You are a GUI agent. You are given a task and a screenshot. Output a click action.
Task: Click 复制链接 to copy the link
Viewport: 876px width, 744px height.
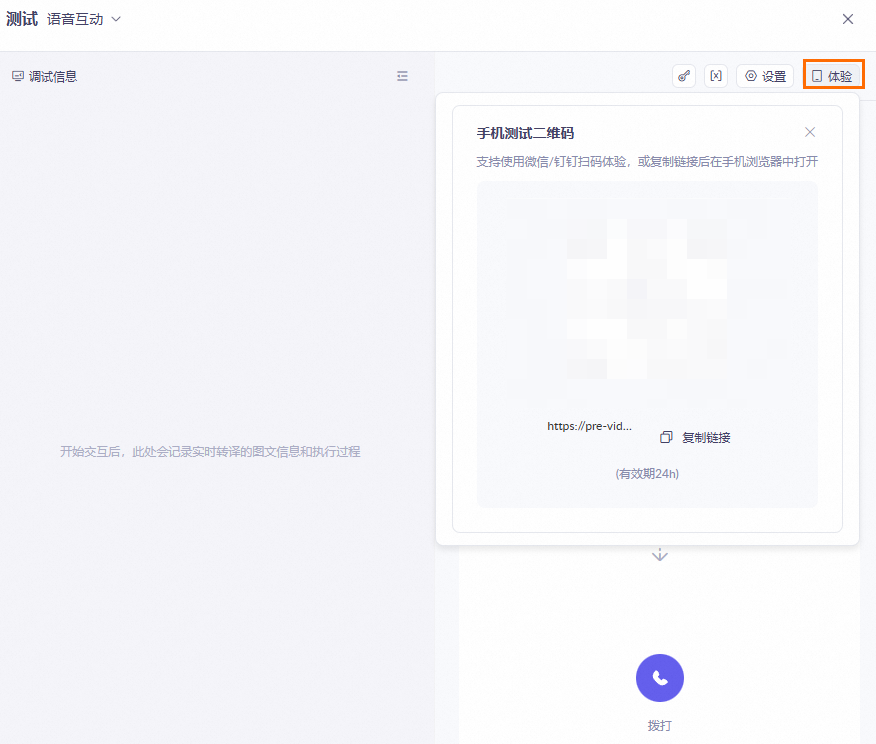tap(706, 437)
